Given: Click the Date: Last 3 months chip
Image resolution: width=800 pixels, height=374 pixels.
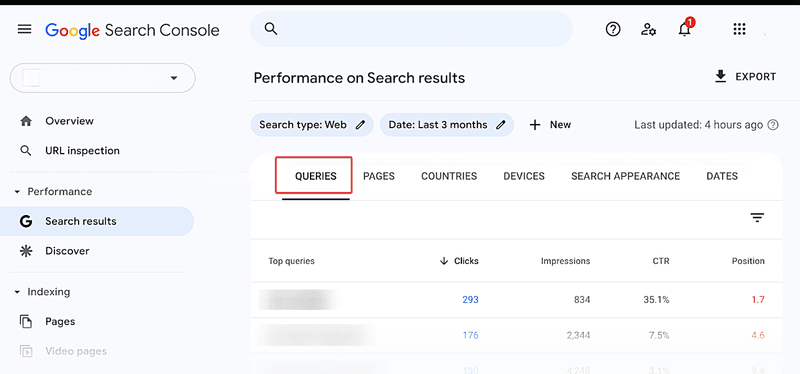Looking at the screenshot, I should coord(446,125).
